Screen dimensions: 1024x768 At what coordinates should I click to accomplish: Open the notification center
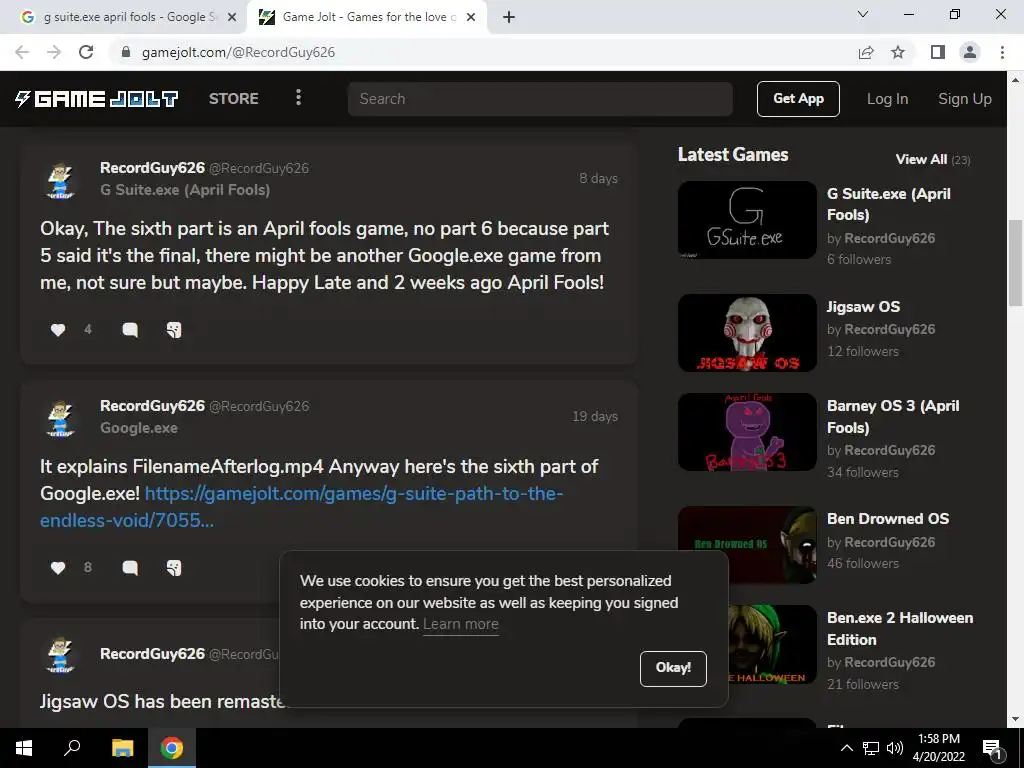(x=992, y=748)
